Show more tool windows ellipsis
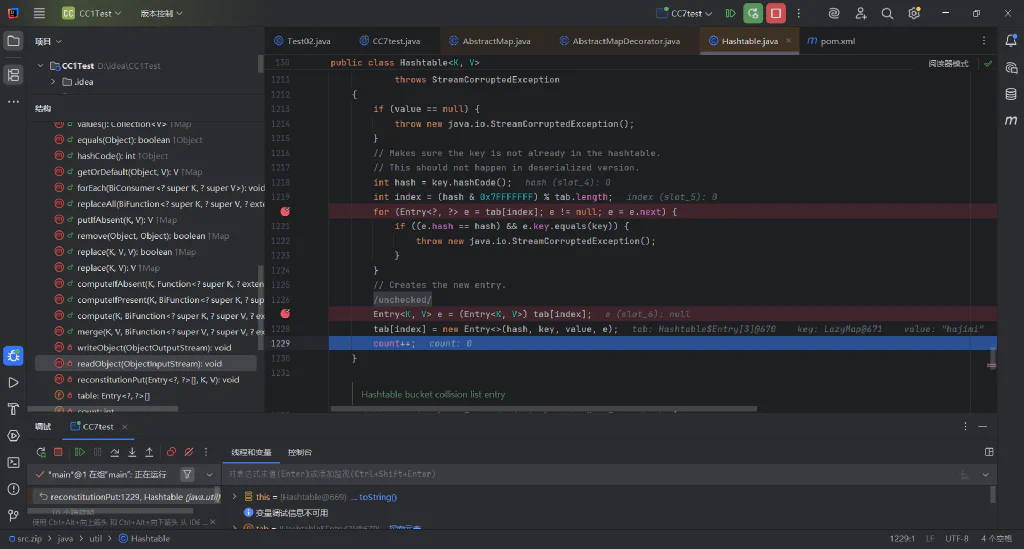The width and height of the screenshot is (1024, 549). pyautogui.click(x=13, y=102)
